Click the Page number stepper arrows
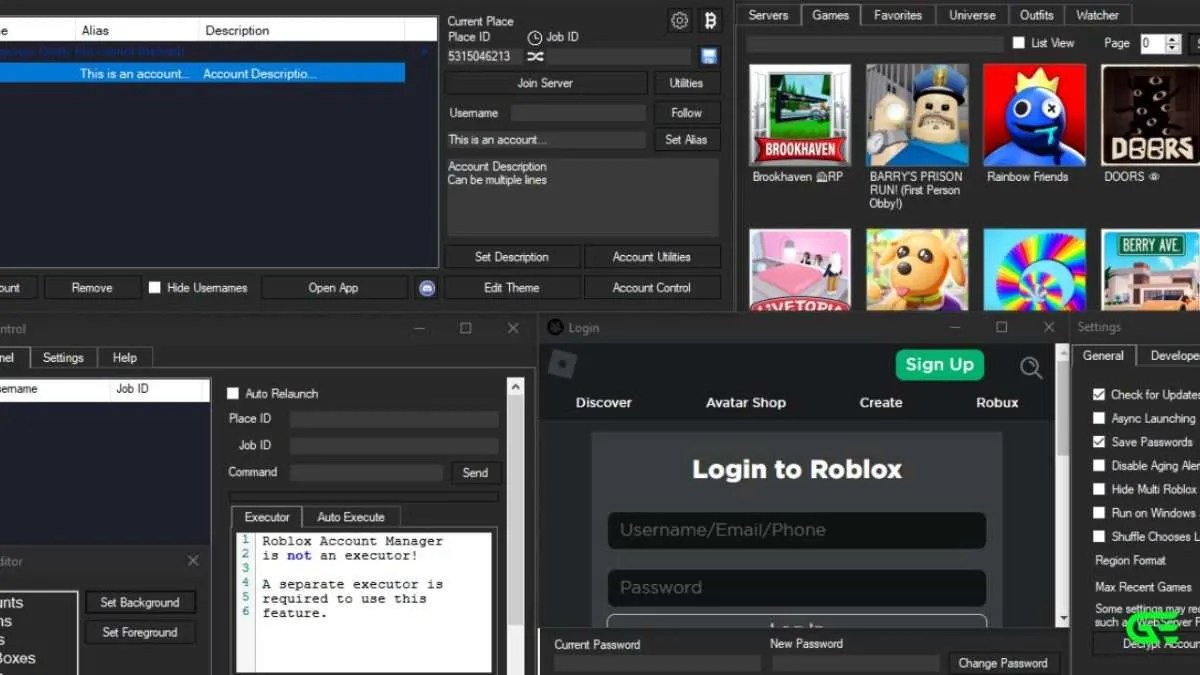The height and width of the screenshot is (675, 1200). pos(1173,43)
